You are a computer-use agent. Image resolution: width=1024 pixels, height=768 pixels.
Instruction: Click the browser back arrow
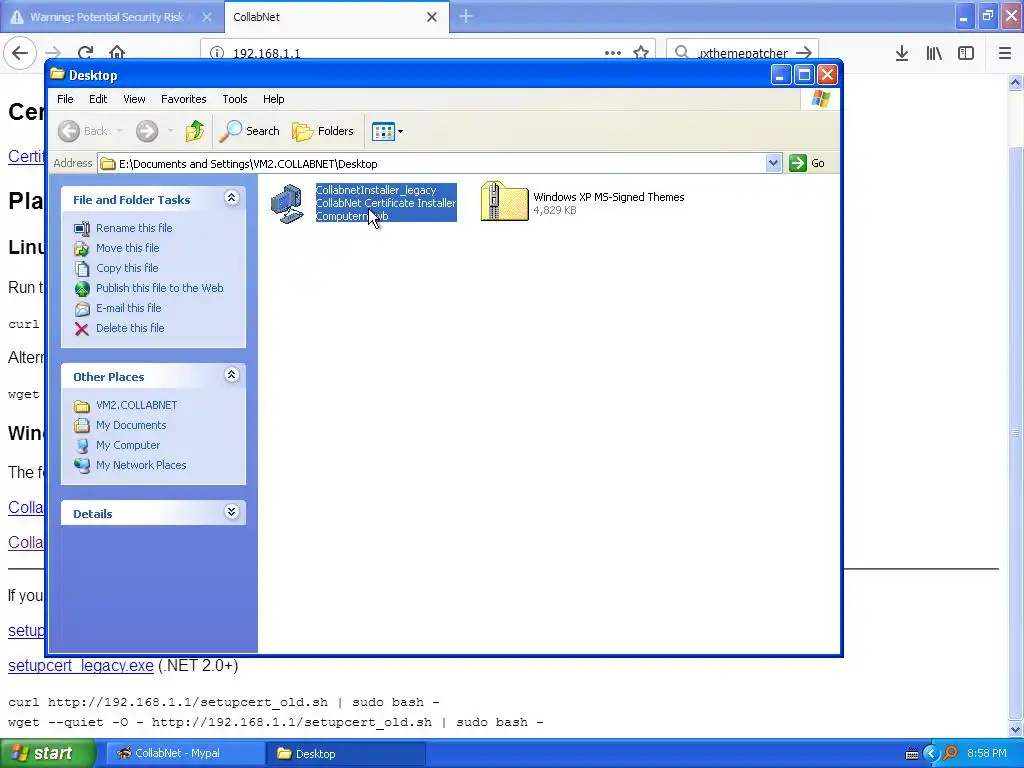(x=20, y=53)
